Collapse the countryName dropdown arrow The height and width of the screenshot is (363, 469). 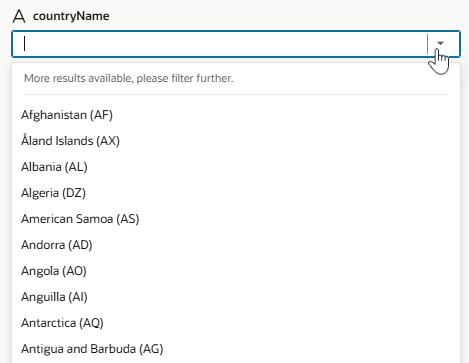440,43
